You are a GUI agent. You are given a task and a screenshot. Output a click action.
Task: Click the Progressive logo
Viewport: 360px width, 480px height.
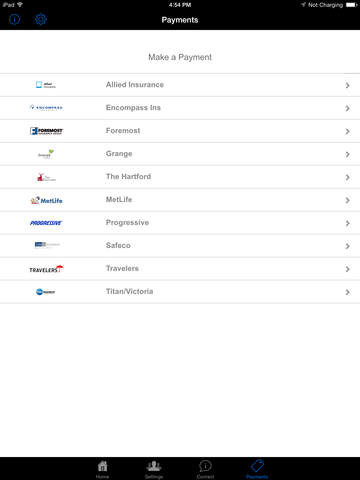click(46, 223)
